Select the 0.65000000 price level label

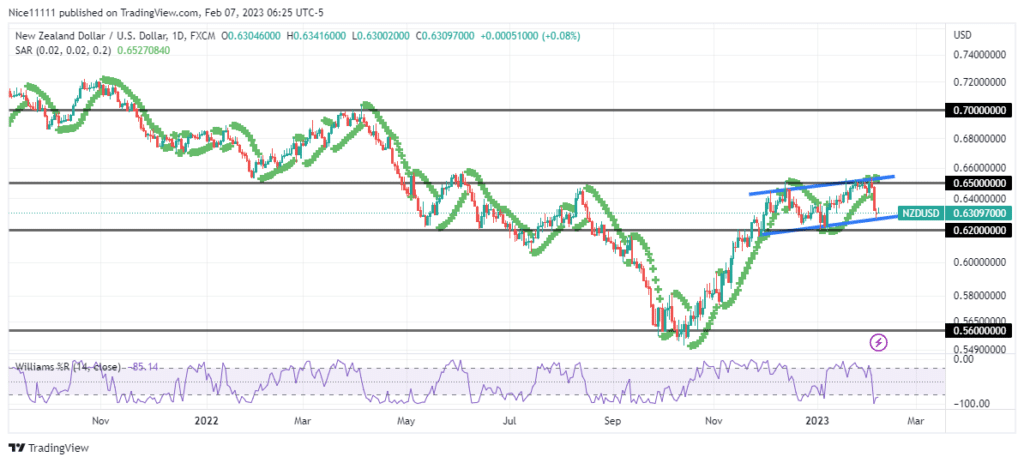979,184
